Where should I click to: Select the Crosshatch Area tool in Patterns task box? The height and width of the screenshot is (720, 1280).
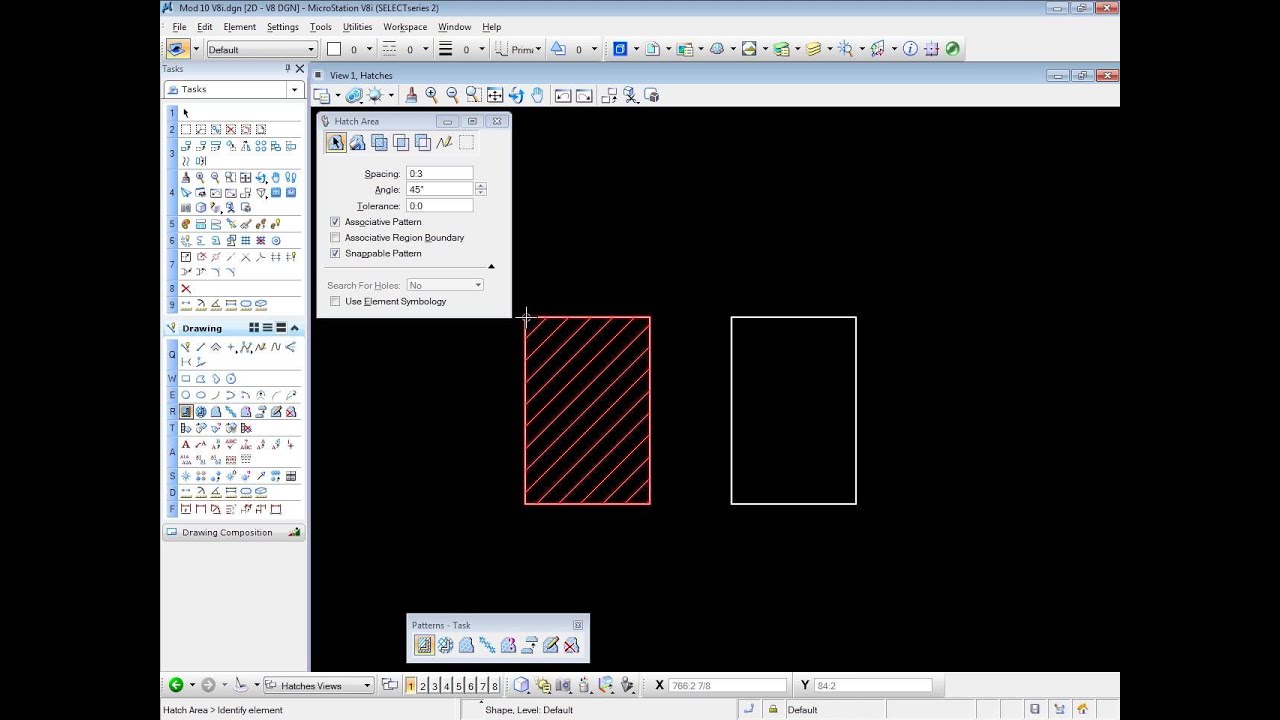pyautogui.click(x=445, y=646)
